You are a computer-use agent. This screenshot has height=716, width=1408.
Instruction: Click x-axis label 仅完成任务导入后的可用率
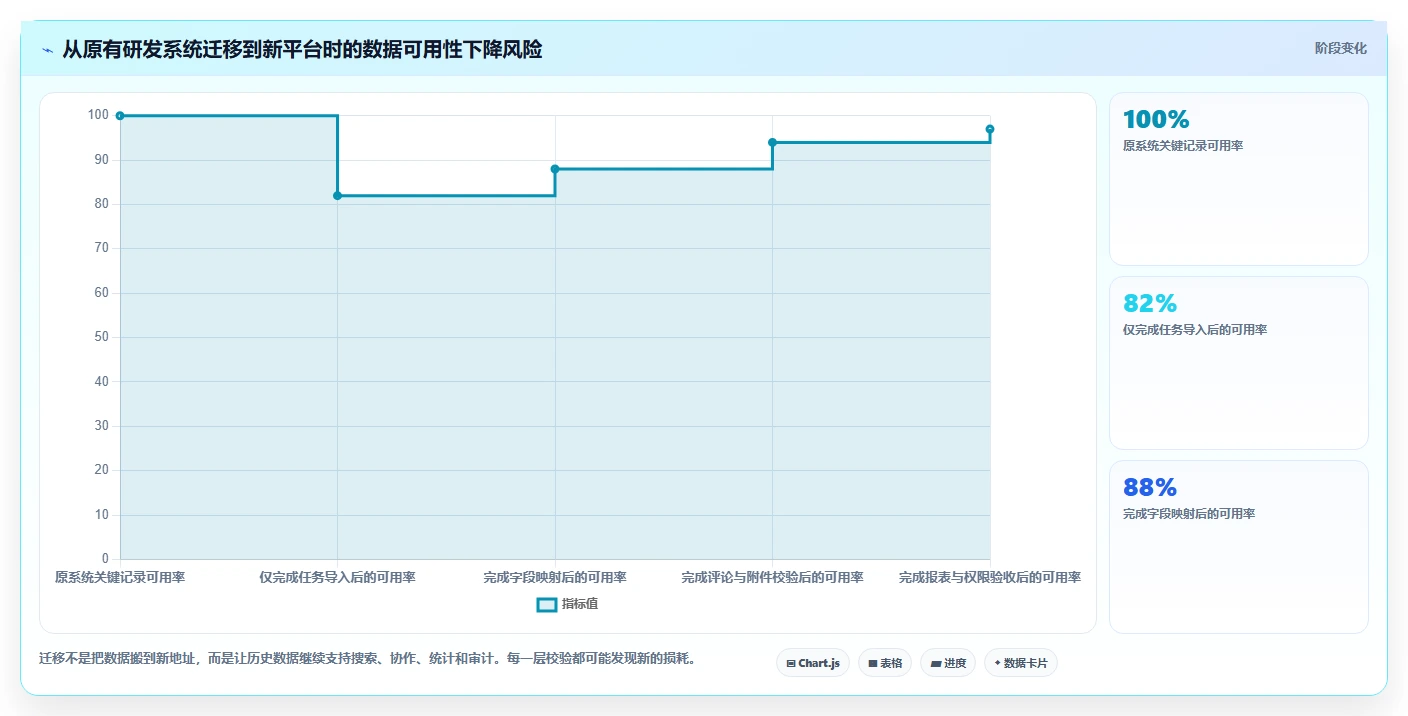tap(337, 577)
